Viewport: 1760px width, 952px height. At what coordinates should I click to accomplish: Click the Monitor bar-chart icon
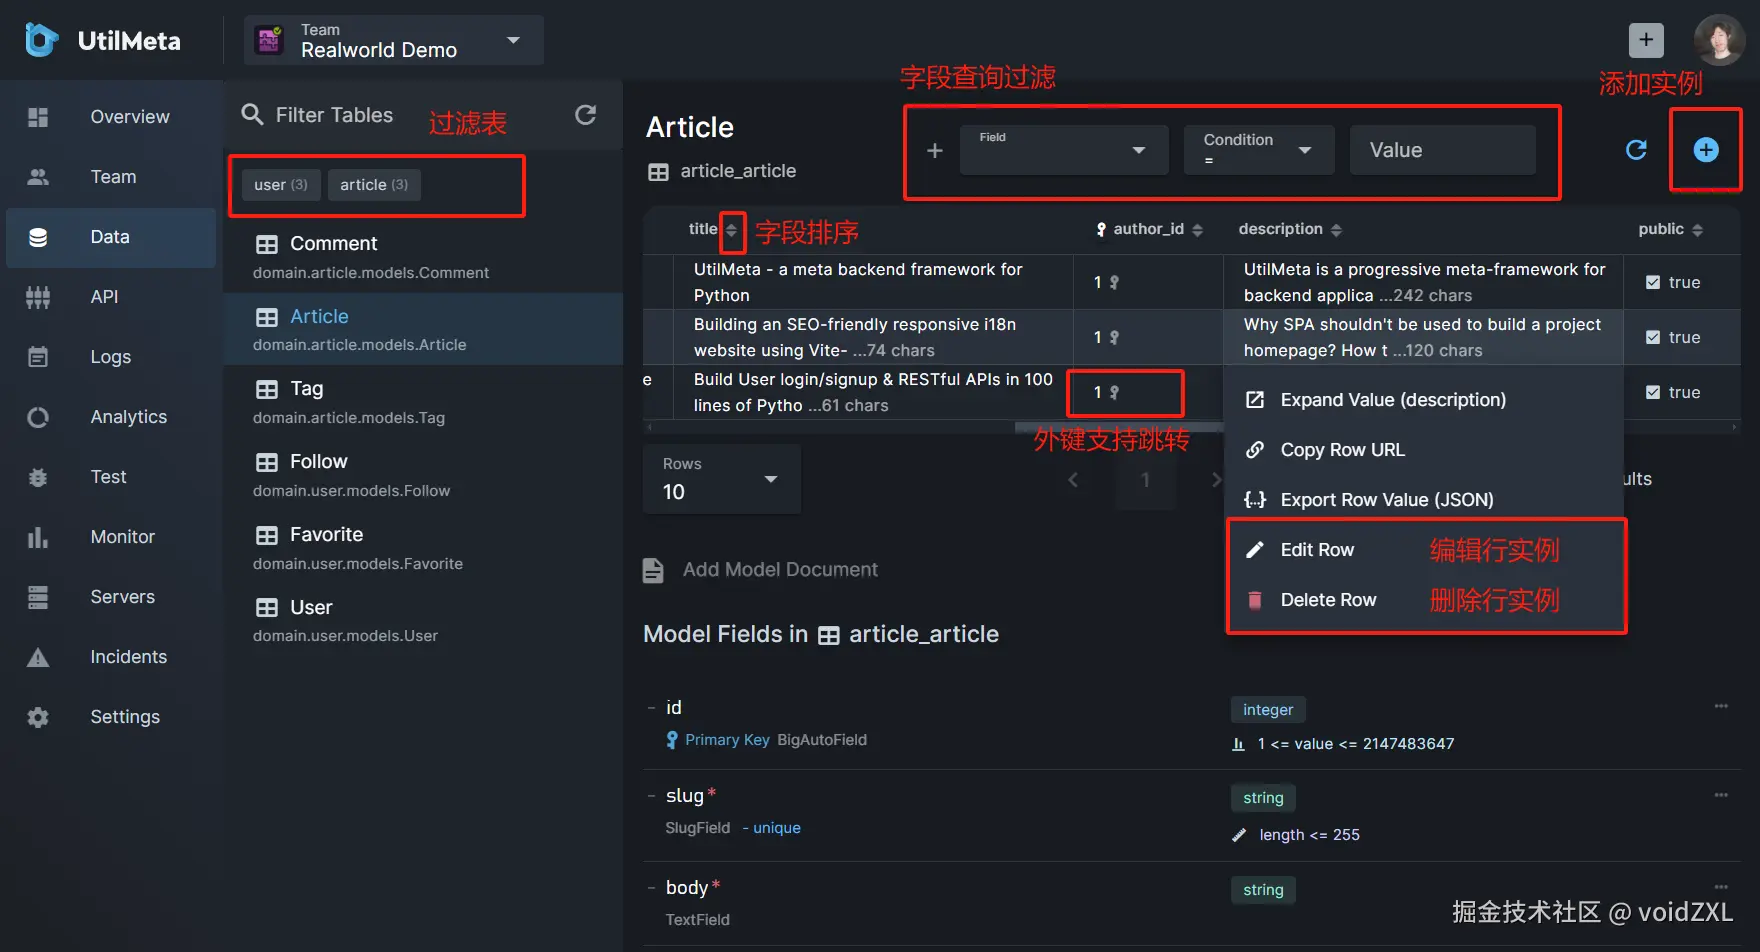[x=38, y=537]
